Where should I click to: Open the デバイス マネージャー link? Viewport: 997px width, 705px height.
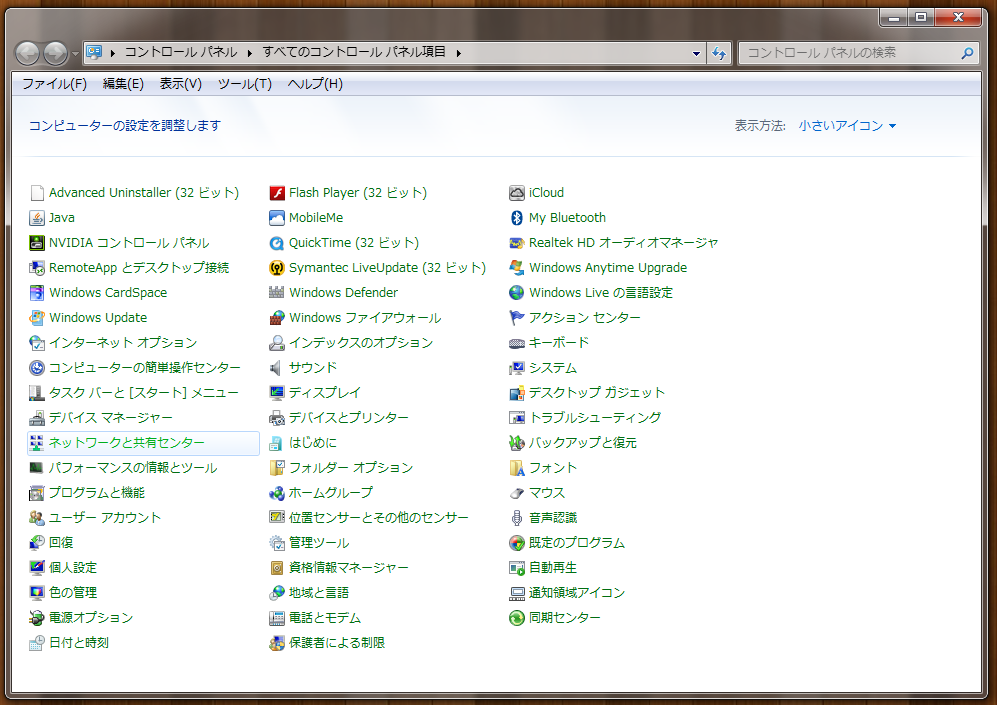111,418
